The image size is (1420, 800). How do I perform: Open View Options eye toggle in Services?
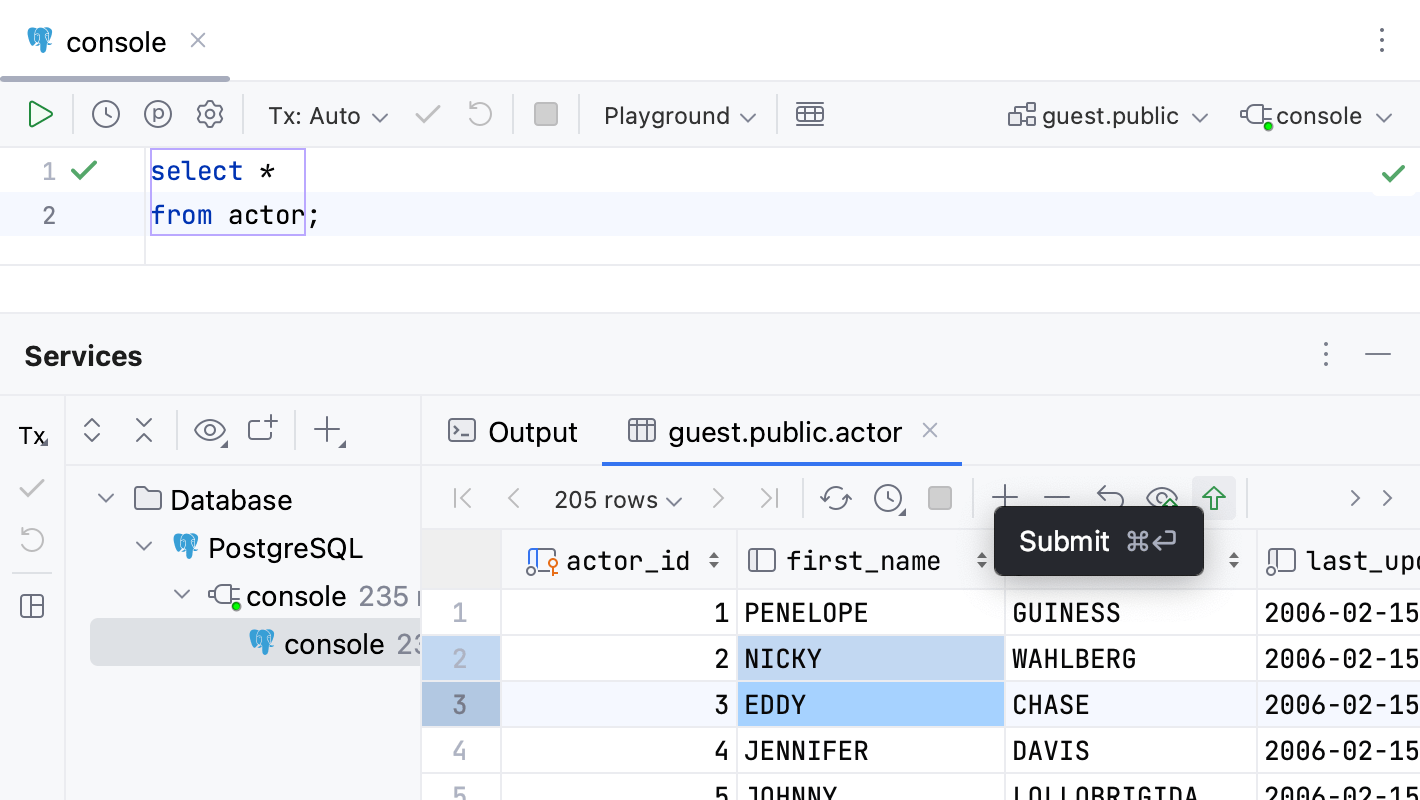coord(209,429)
